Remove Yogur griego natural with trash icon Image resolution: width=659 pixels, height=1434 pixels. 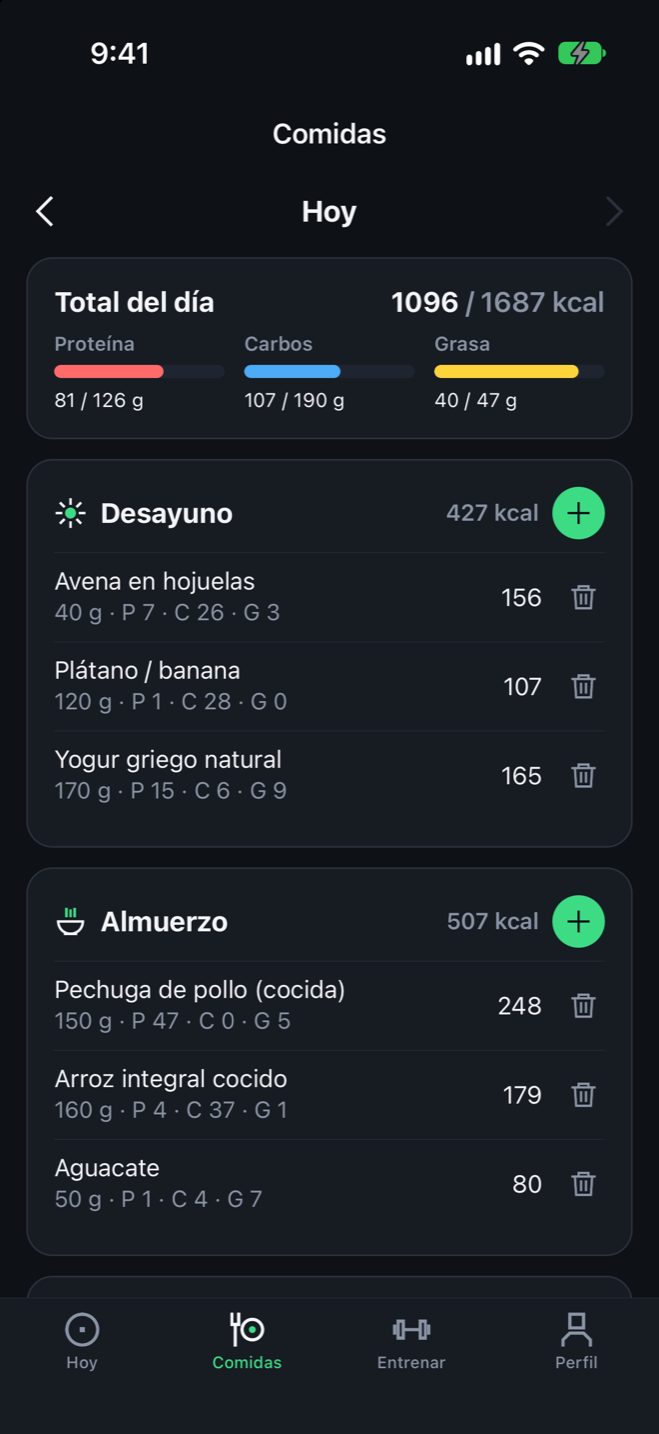pos(583,775)
